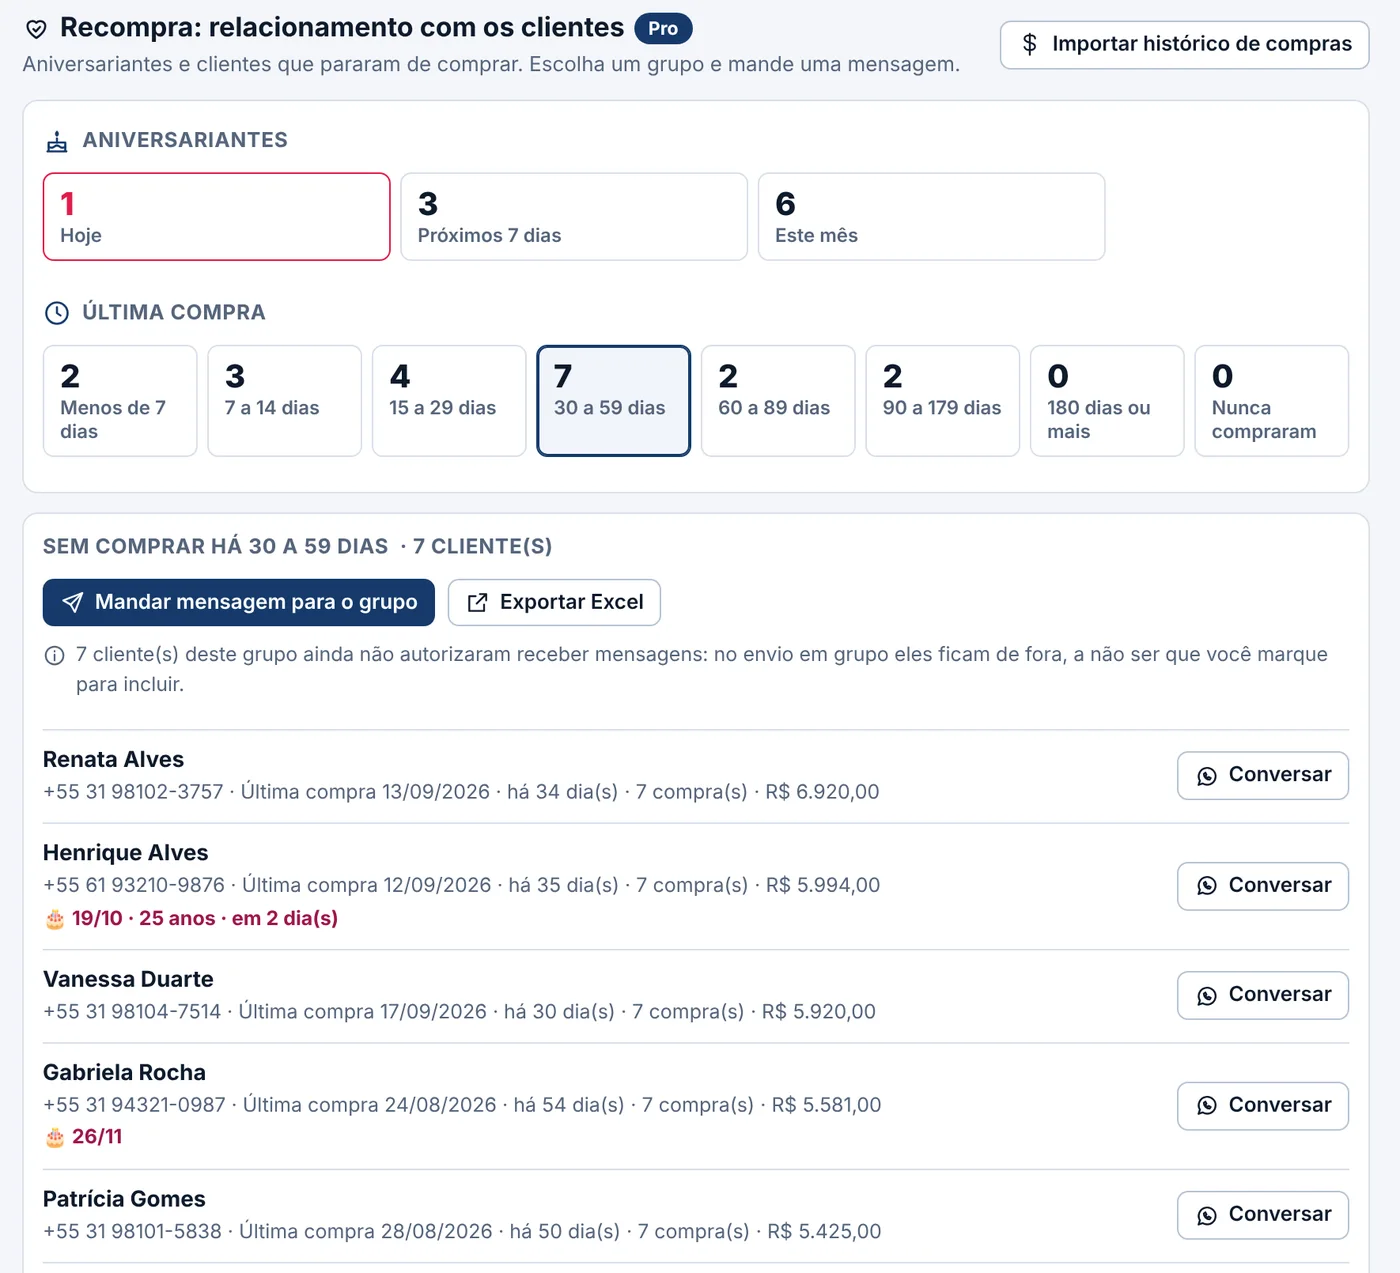Click WhatsApp icon in Gabriela Rocha's Conversar button
1400x1273 pixels.
coord(1207,1106)
